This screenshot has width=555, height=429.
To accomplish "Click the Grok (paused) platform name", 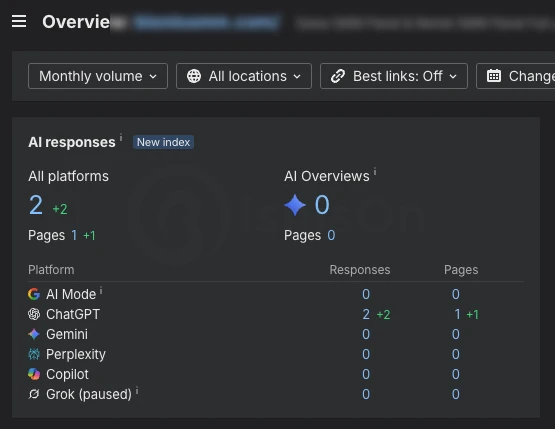I will click(89, 394).
